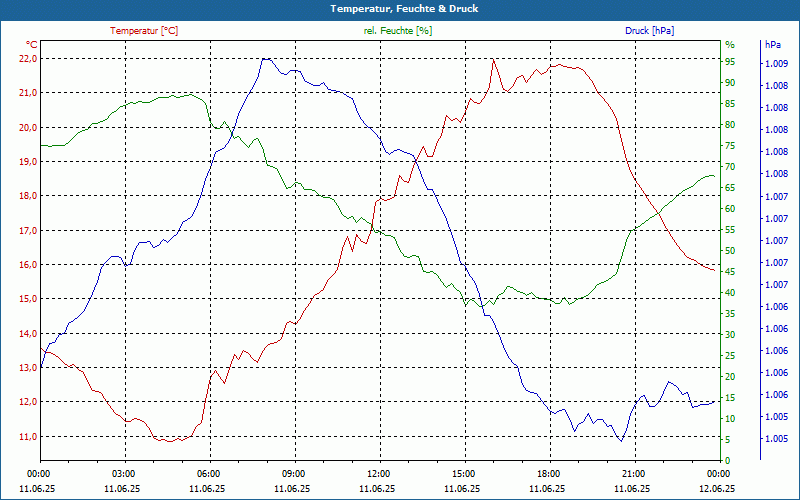Click the 18,0 temperature axis value
This screenshot has height=500, width=800.
(x=28, y=196)
